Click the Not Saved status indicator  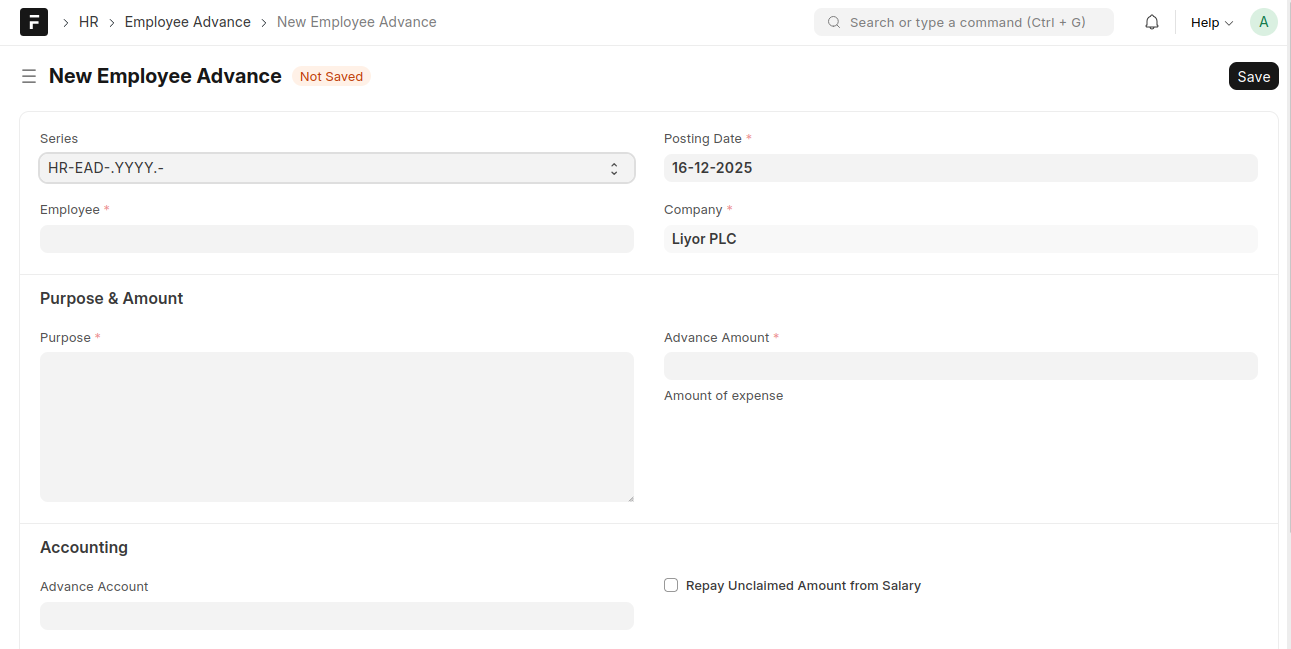point(331,76)
